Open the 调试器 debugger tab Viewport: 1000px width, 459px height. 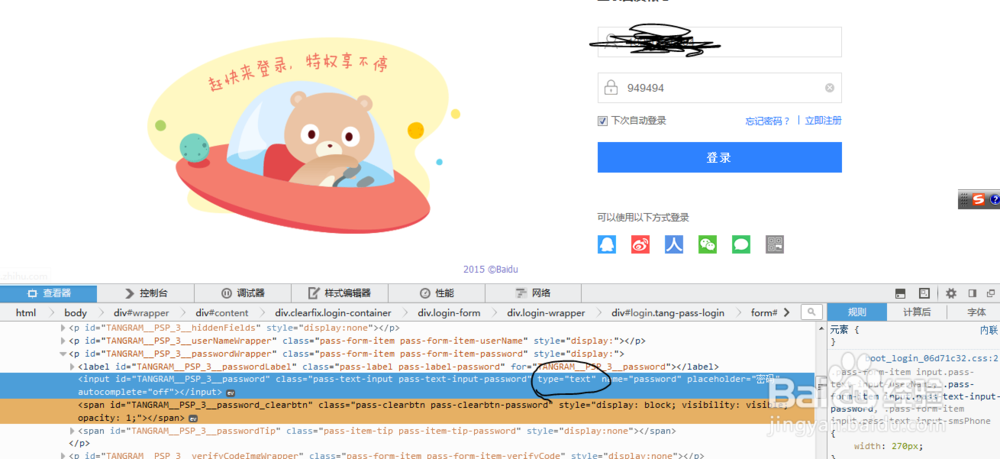coord(243,293)
